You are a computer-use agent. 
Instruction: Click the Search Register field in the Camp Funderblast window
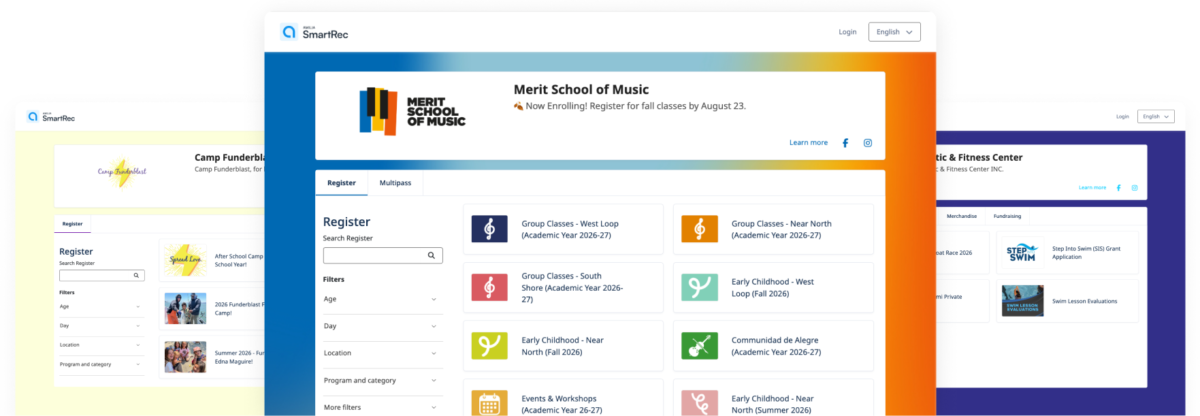tap(102, 275)
